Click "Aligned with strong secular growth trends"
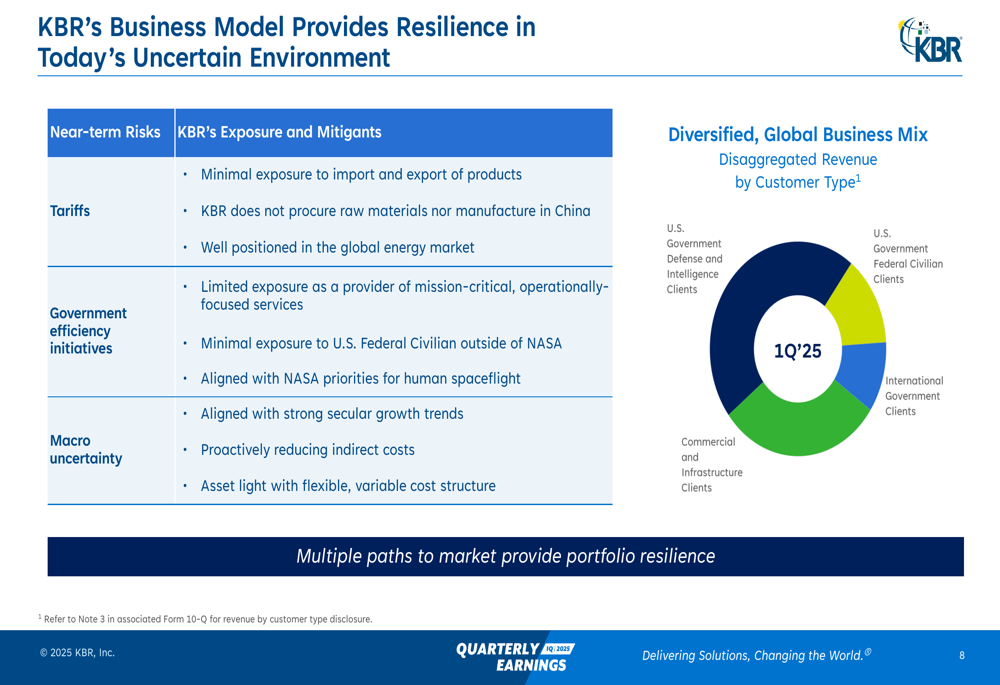Screen dimensions: 1000x685 pyautogui.click(x=332, y=414)
